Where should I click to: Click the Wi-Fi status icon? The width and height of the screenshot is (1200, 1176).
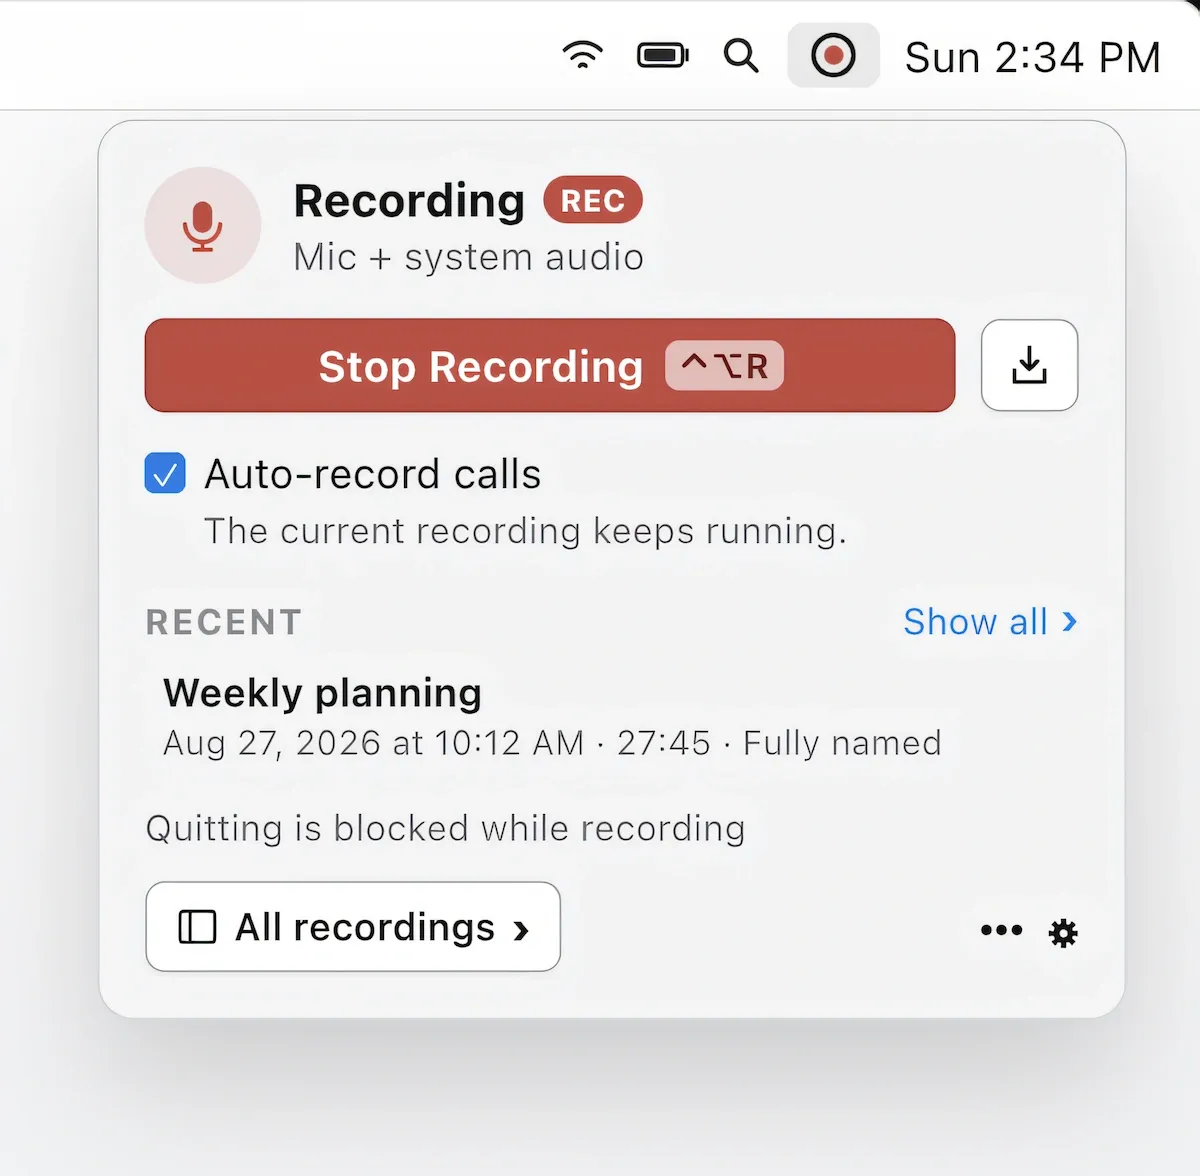583,55
